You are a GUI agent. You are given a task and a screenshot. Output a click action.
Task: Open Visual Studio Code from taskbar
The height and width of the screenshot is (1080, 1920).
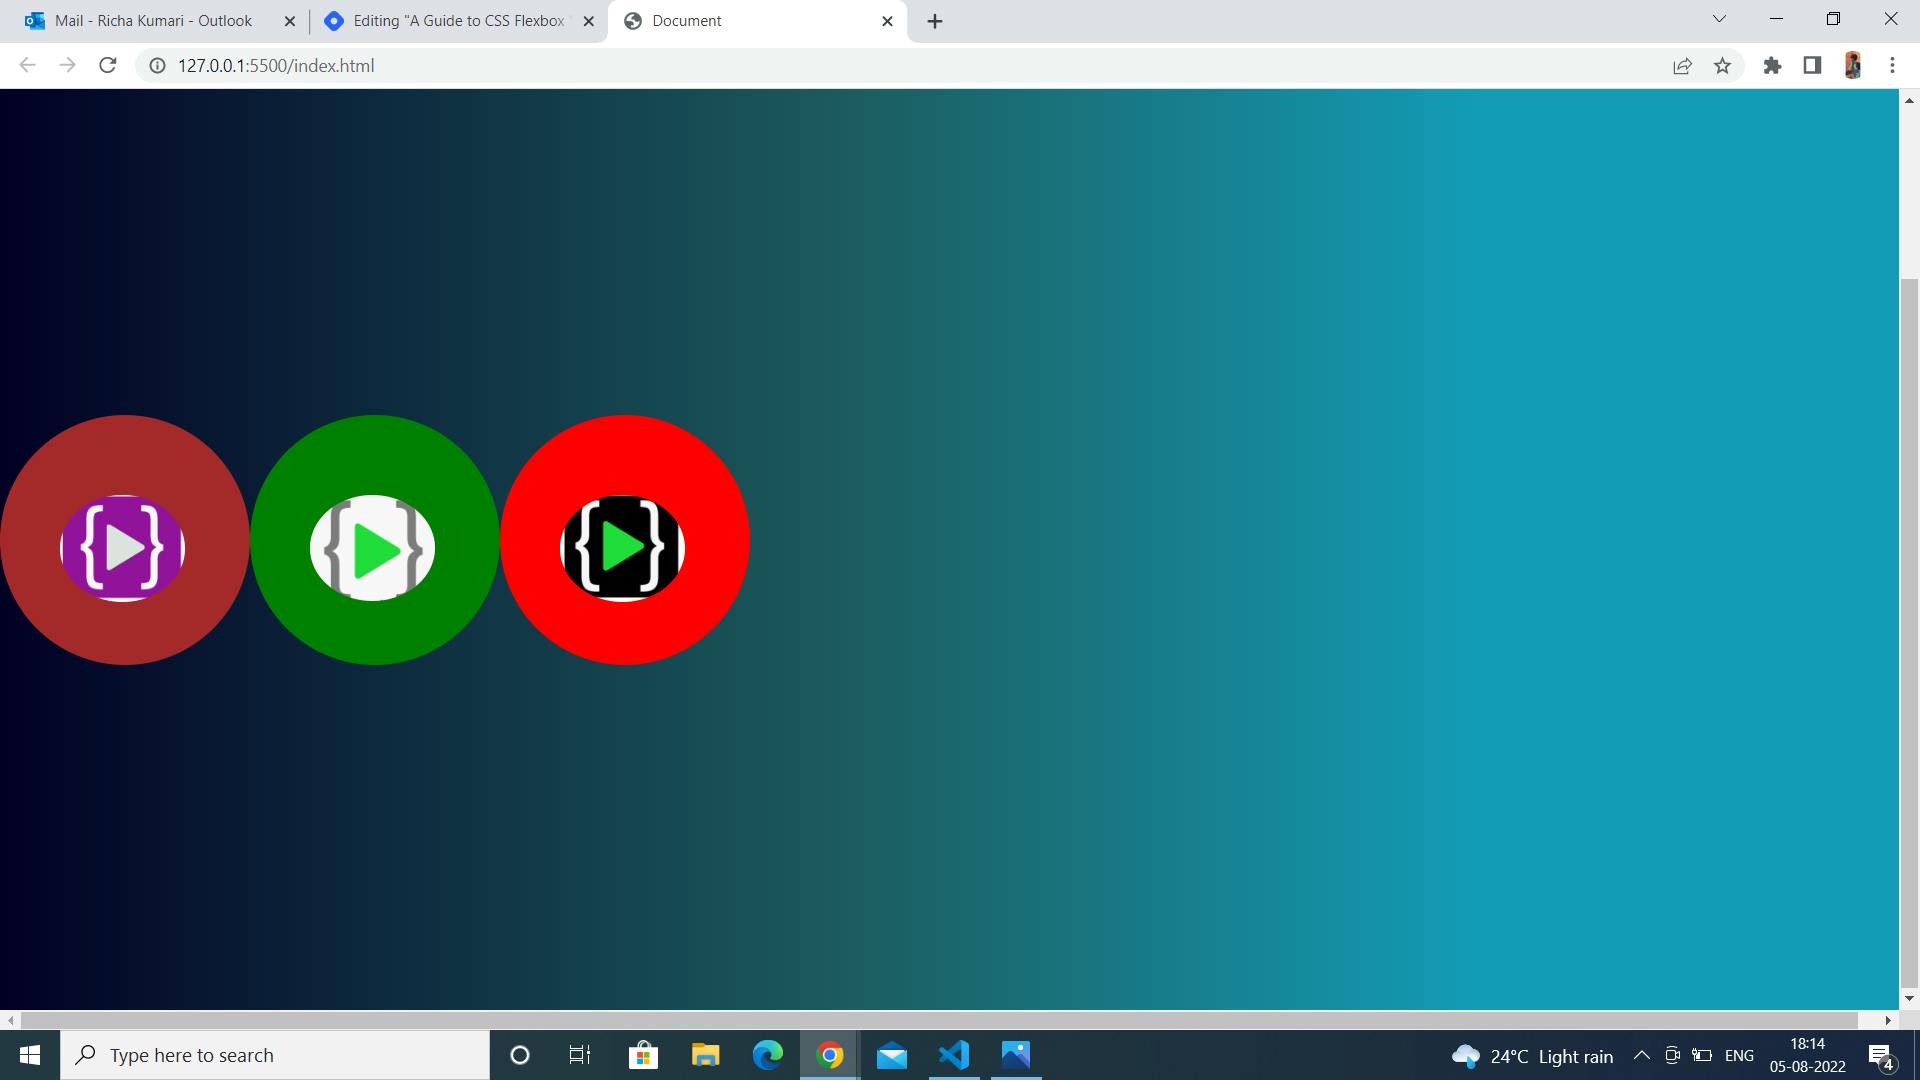[954, 1055]
